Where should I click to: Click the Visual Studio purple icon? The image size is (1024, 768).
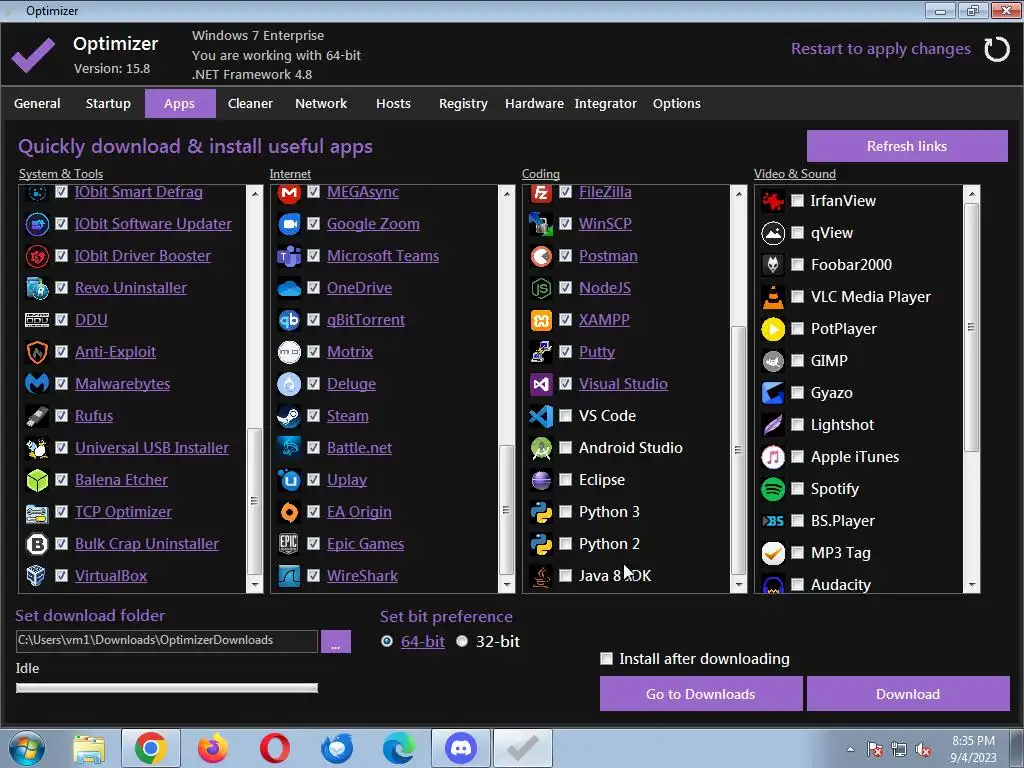[x=541, y=384]
